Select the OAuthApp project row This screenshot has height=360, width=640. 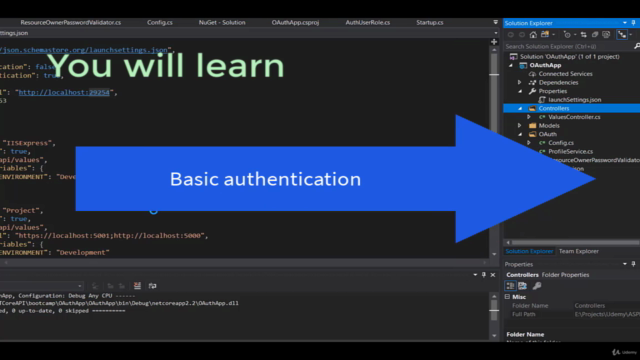pos(545,65)
